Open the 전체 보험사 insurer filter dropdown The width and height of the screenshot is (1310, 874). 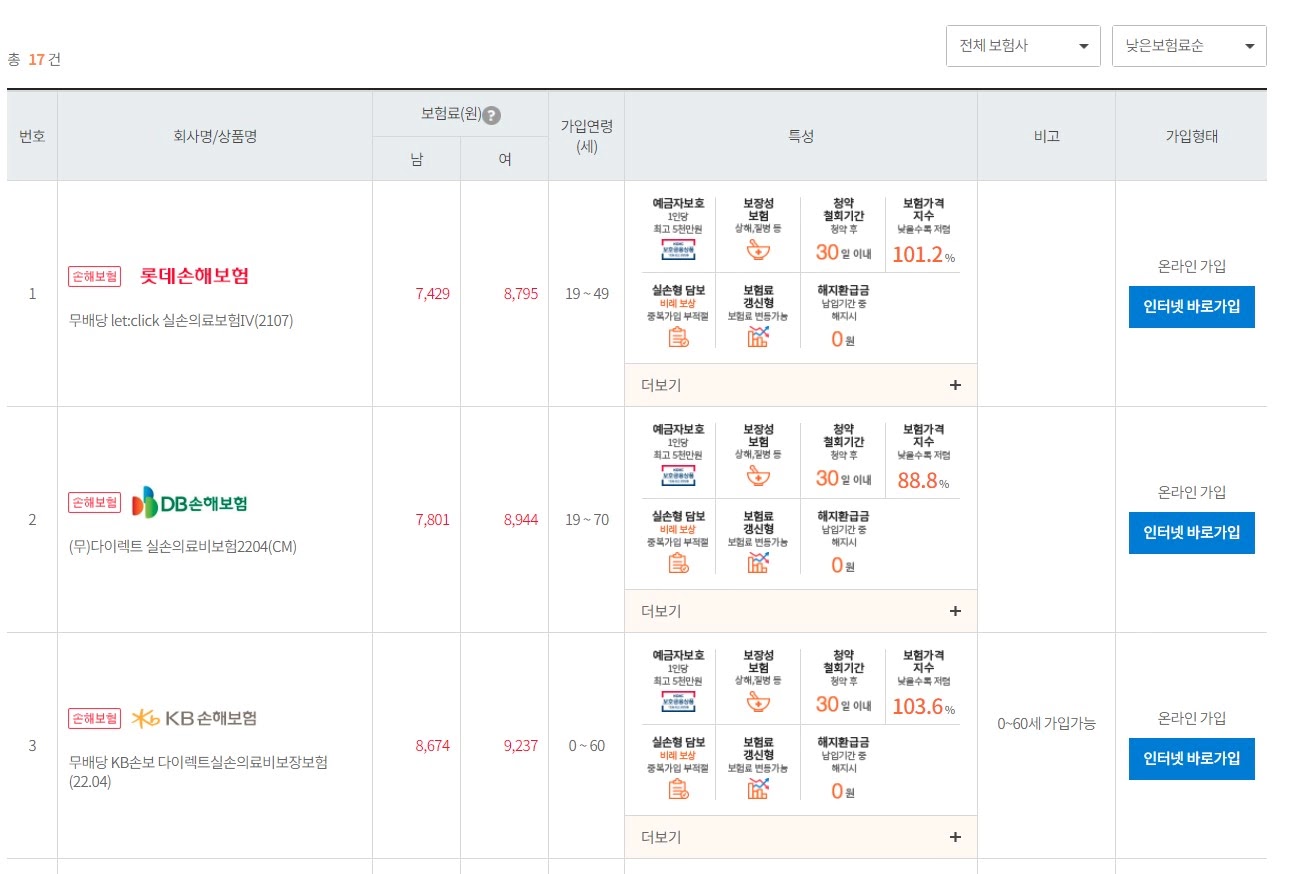point(1023,46)
